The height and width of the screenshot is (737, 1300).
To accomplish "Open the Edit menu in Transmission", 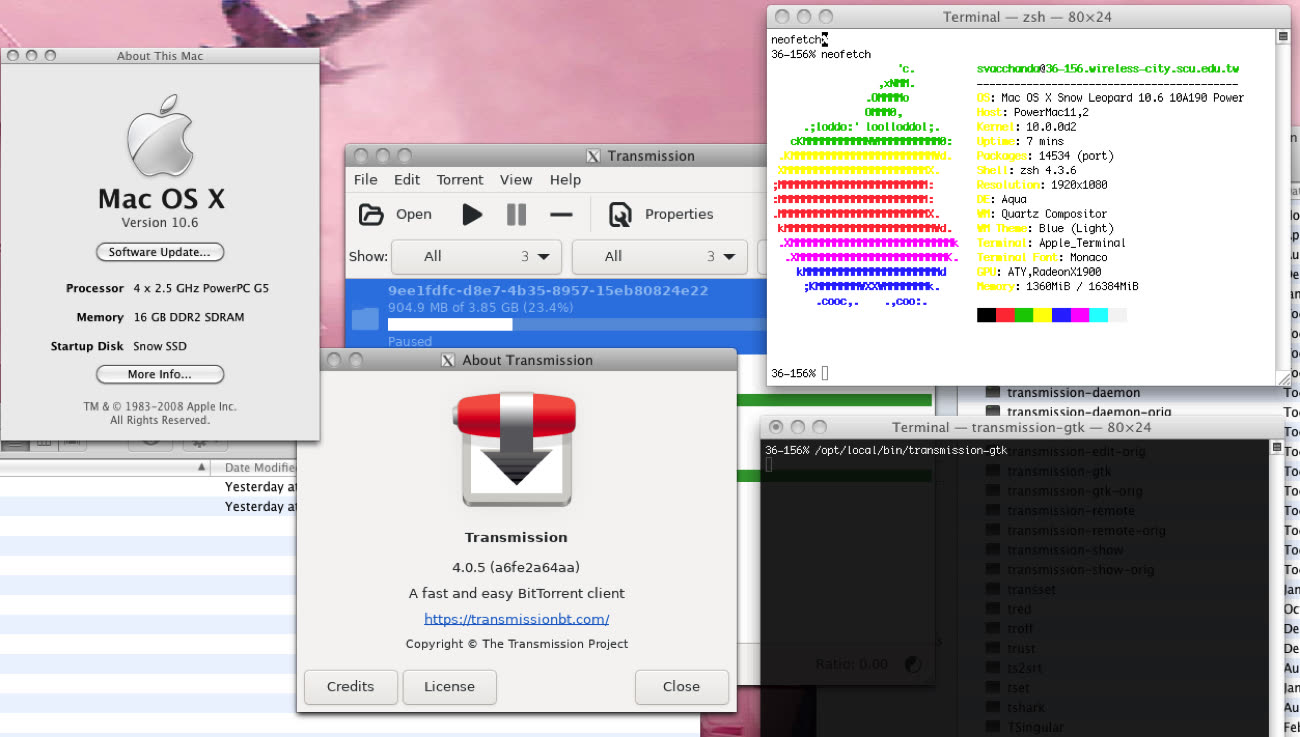I will [x=407, y=180].
